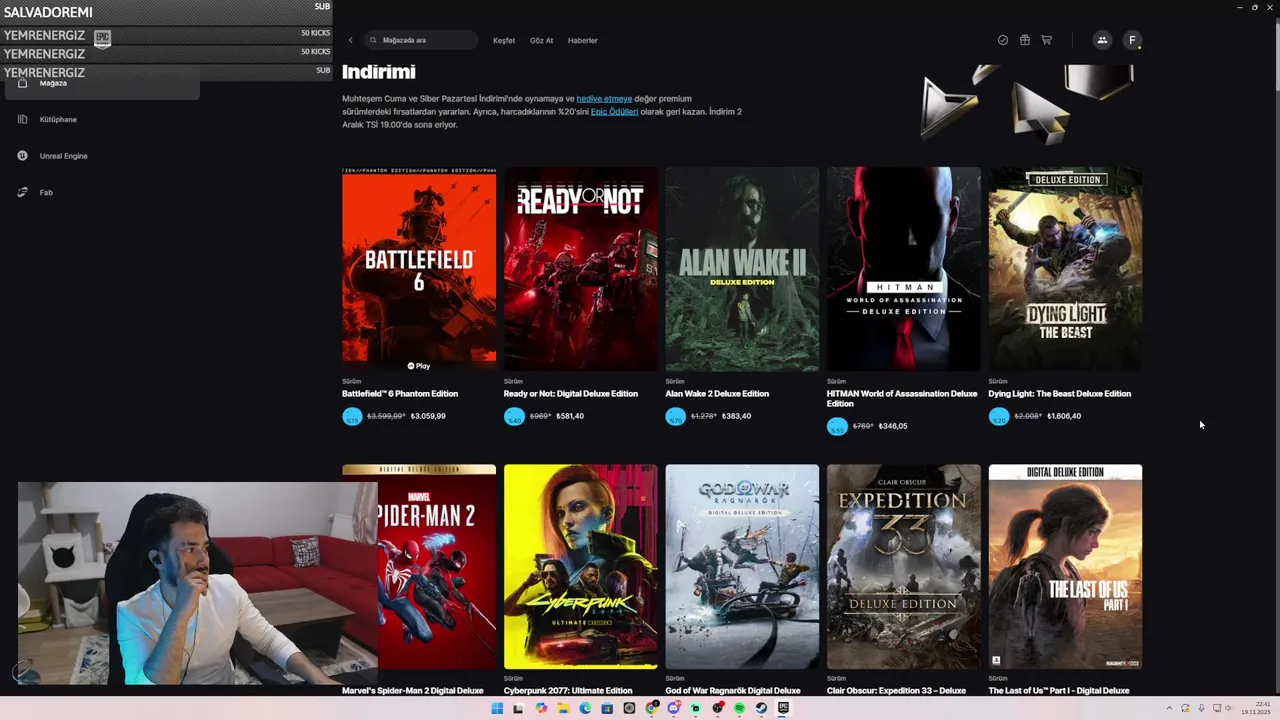Switch to the Göz At tab
1280x720 pixels.
click(x=541, y=40)
